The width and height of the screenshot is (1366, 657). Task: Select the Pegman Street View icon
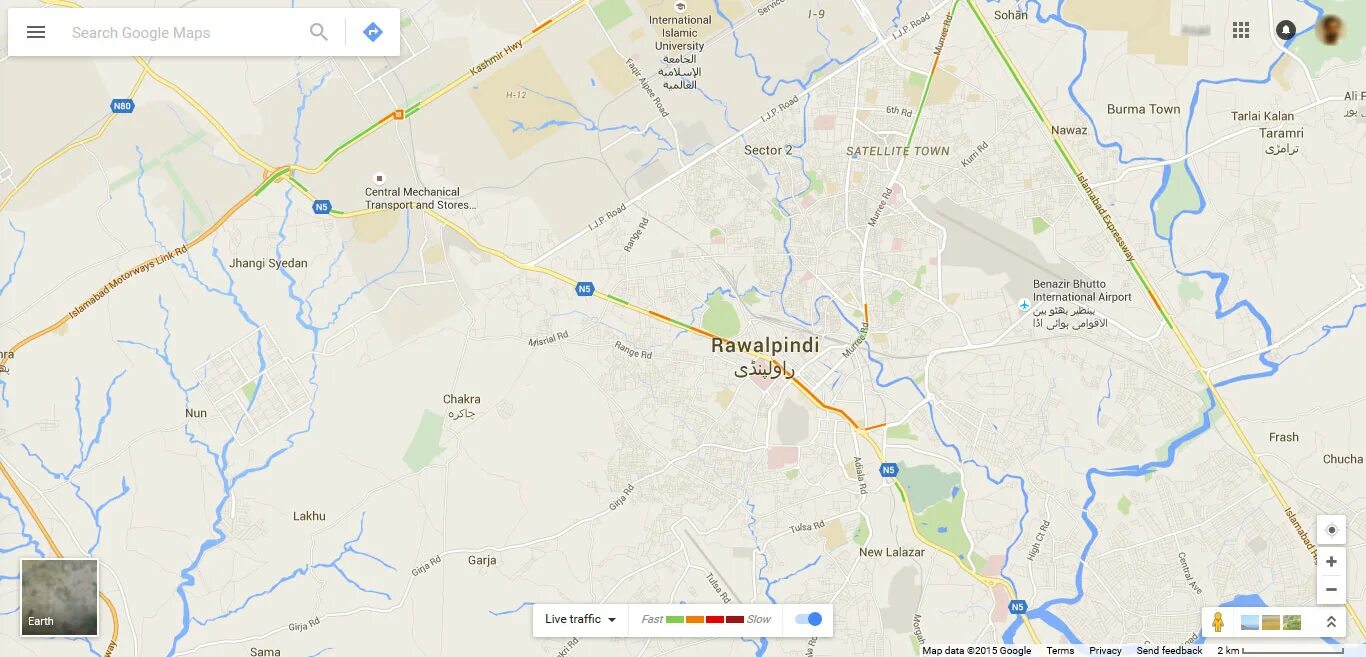pos(1218,622)
